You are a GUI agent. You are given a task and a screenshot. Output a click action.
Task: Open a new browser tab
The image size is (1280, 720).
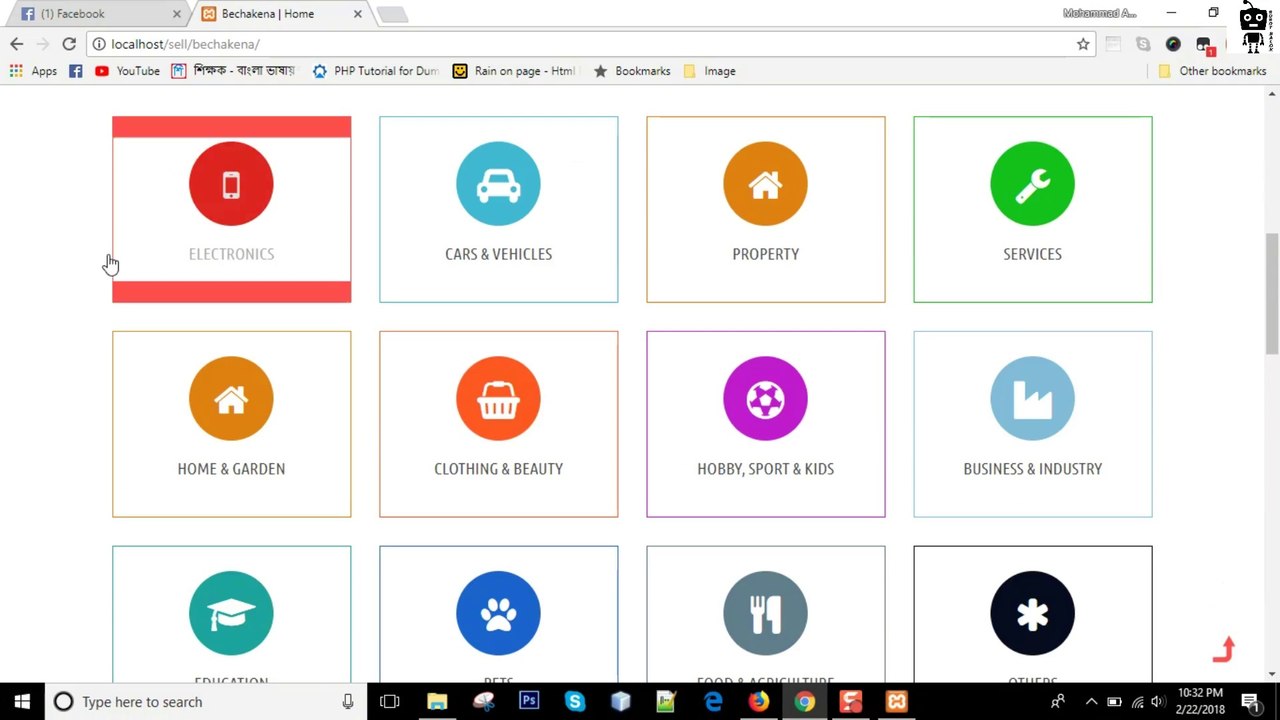[392, 14]
